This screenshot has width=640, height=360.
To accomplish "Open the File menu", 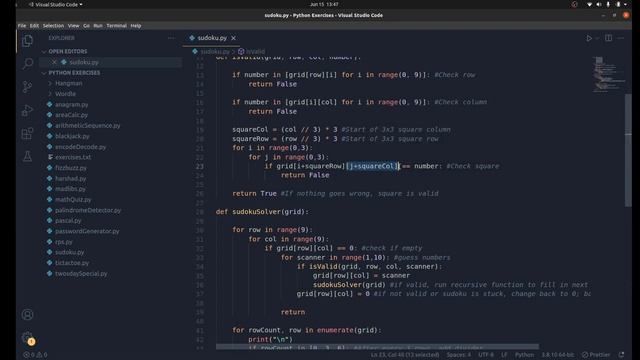I will pos(22,26).
